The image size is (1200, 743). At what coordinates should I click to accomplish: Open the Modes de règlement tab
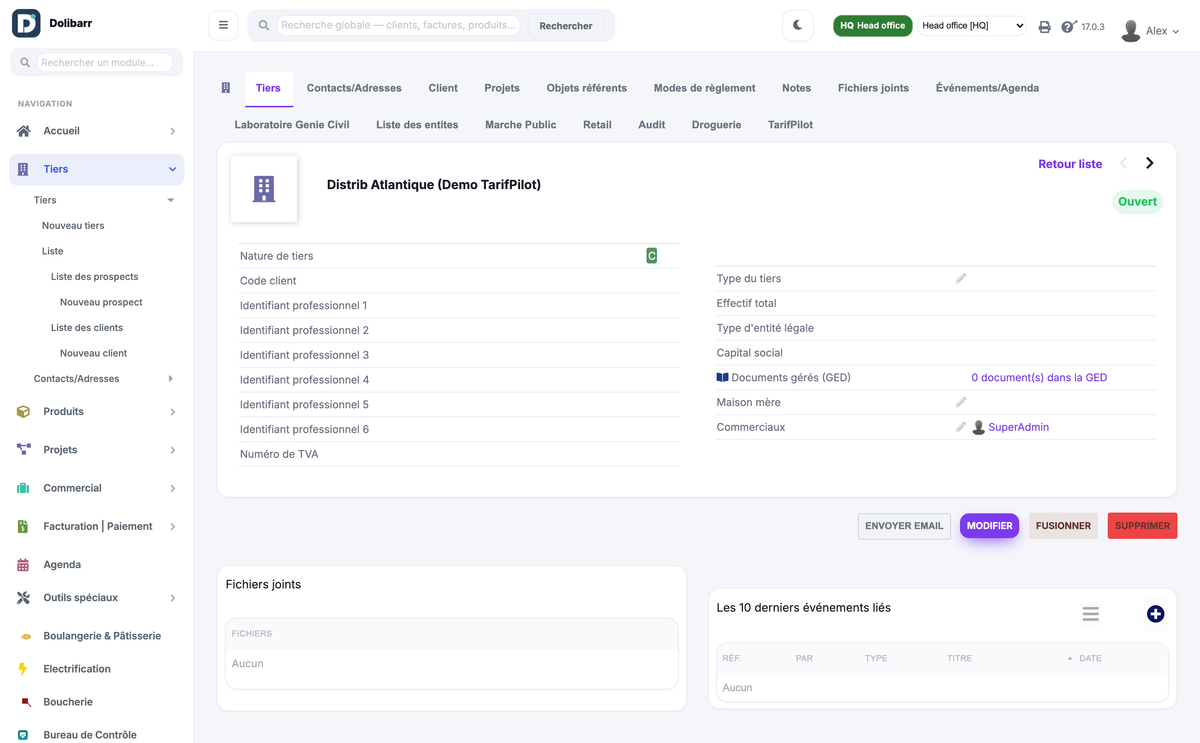[x=705, y=88]
